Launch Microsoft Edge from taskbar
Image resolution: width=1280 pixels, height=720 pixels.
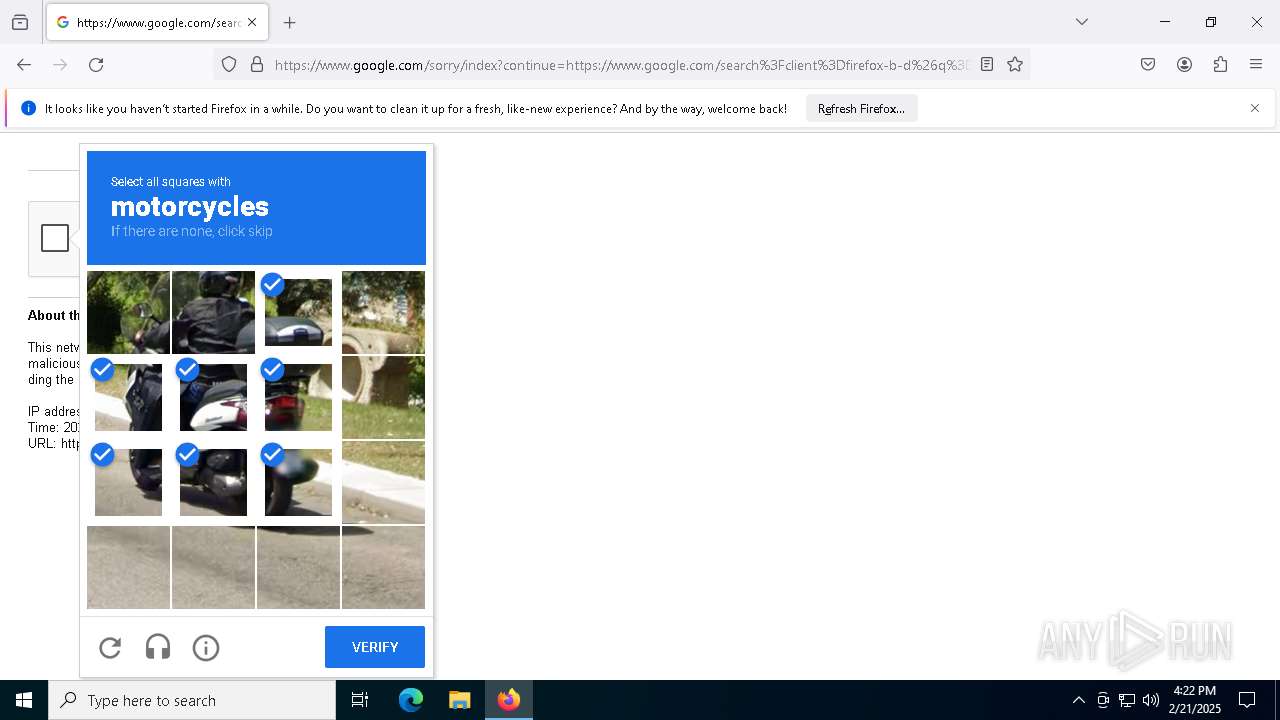pos(411,700)
